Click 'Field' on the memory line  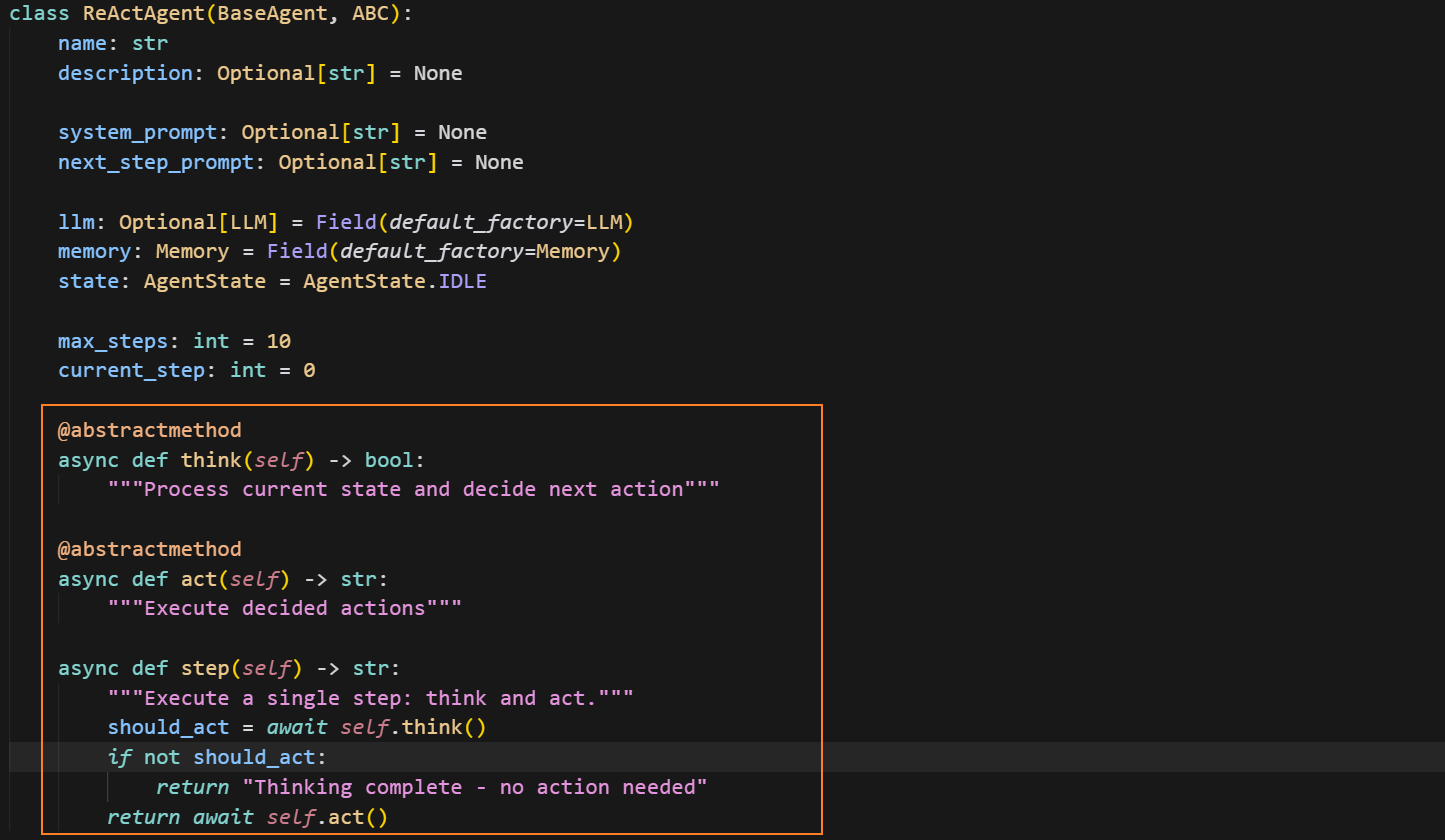pos(297,251)
